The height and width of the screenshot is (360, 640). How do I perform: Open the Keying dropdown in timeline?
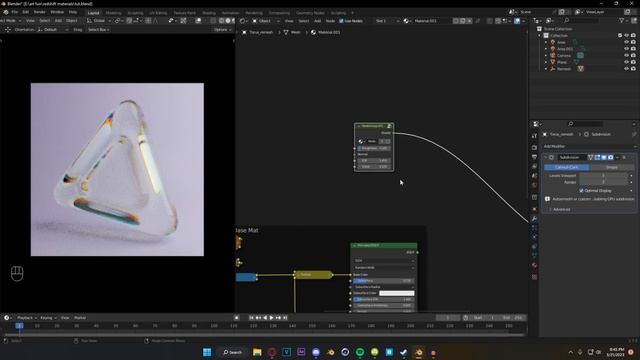pos(48,318)
